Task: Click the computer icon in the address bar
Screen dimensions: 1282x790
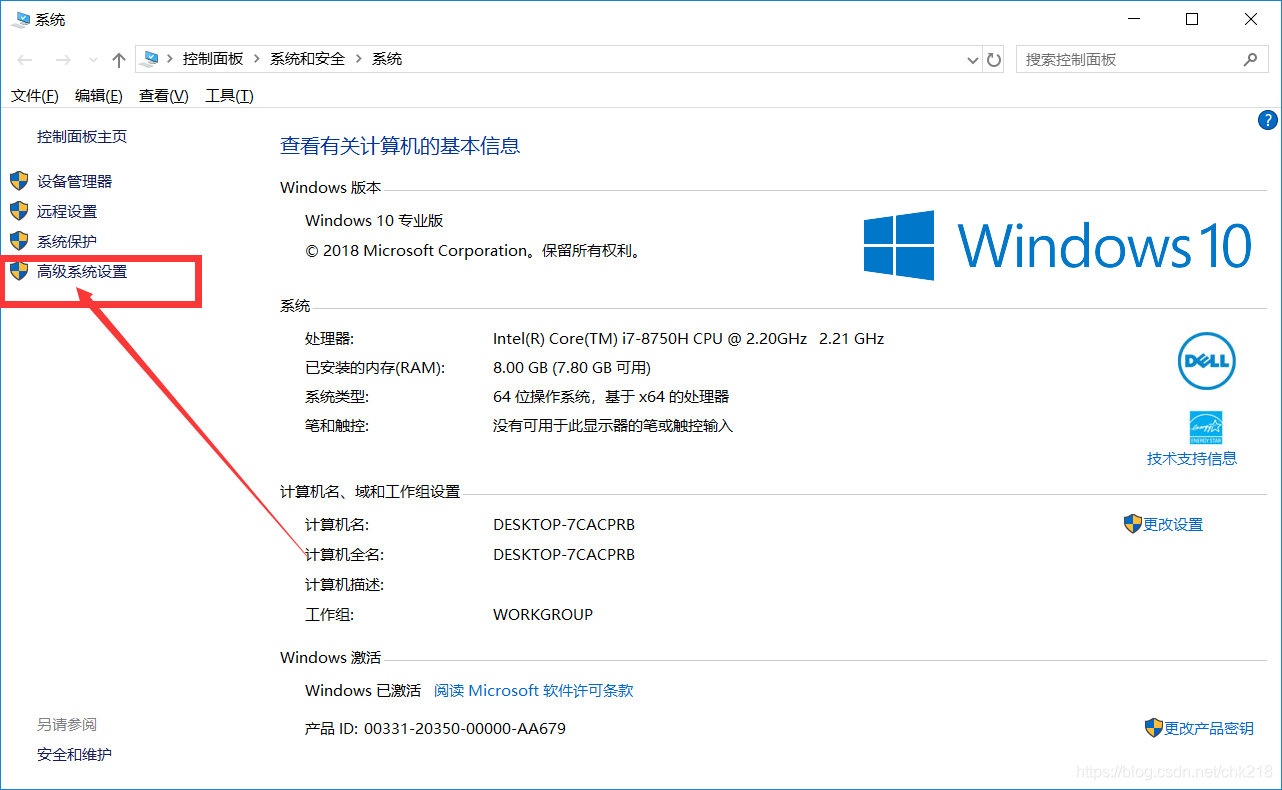Action: 149,59
